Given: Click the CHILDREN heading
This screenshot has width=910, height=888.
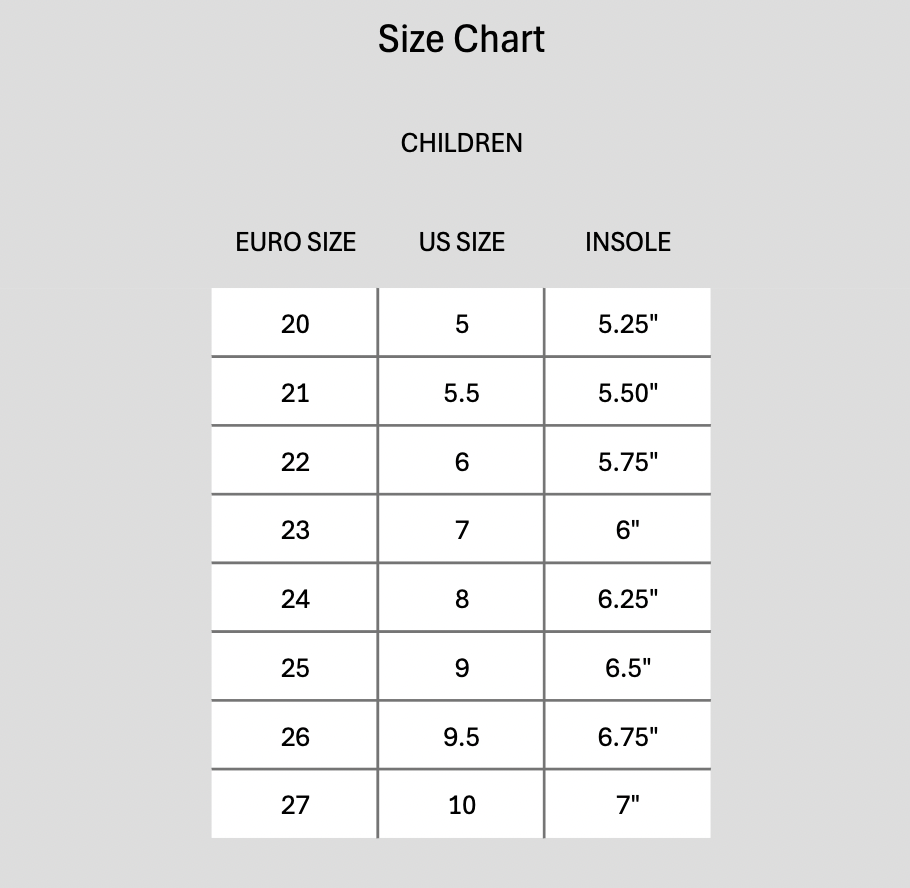Looking at the screenshot, I should point(461,143).
